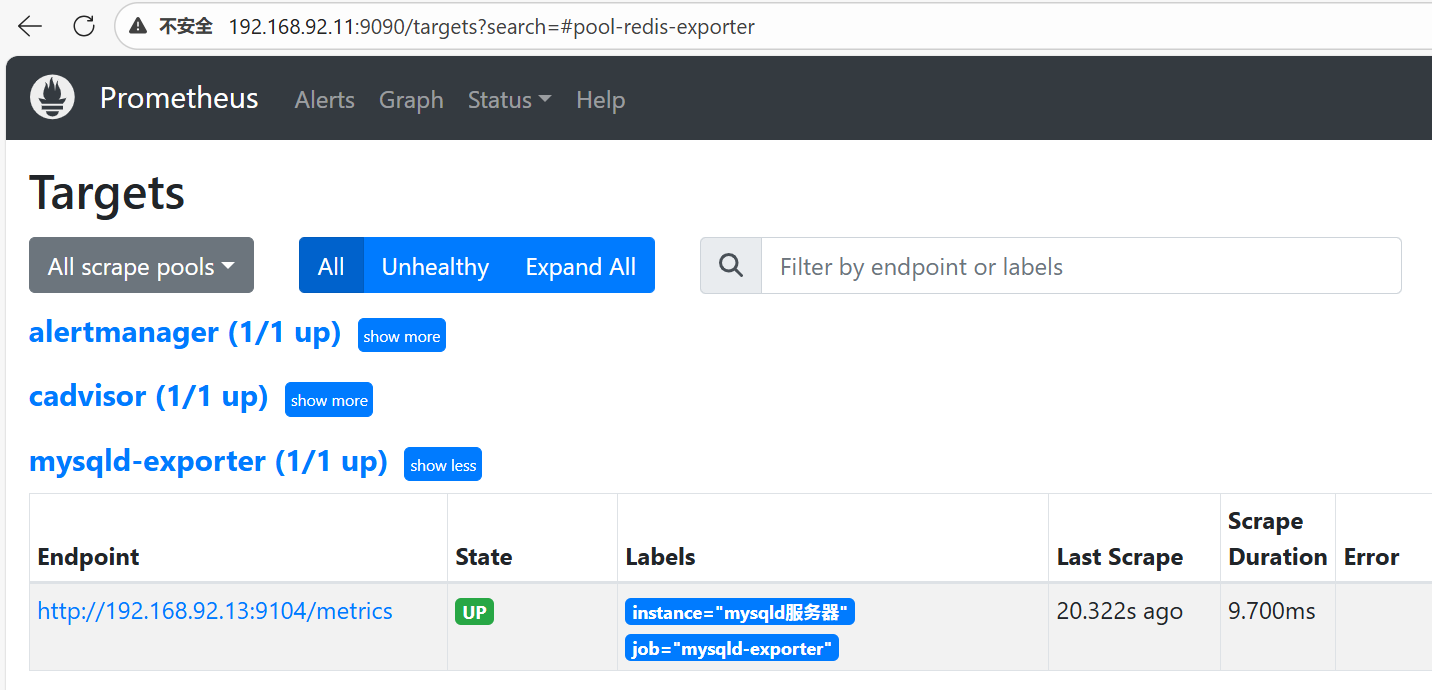This screenshot has width=1432, height=690.
Task: Click the instance="mysqld服务器" label badge
Action: point(740,612)
